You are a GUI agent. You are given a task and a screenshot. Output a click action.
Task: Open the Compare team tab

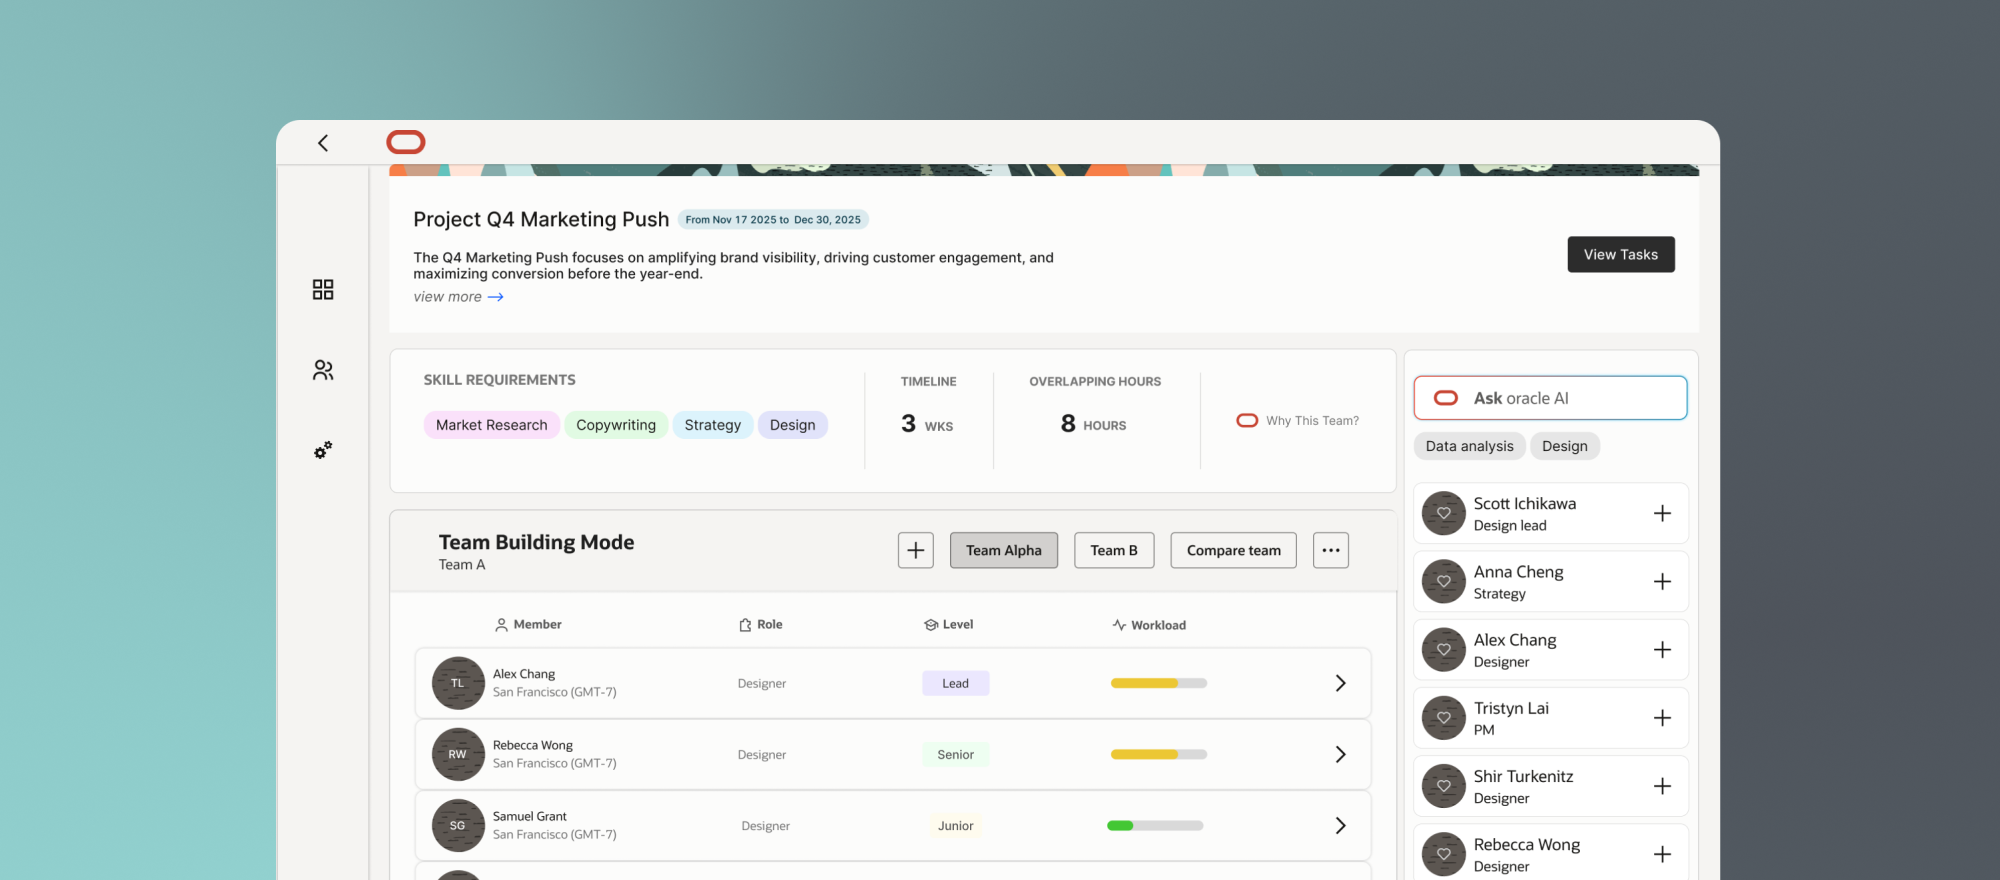click(1234, 550)
